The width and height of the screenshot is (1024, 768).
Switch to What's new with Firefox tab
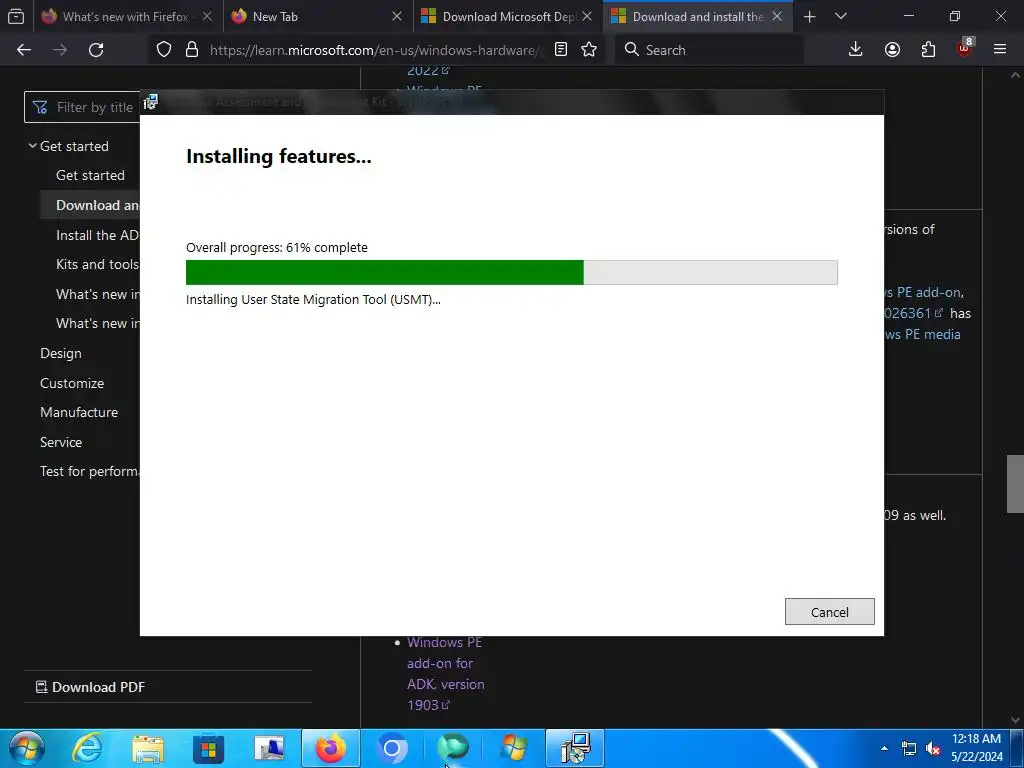point(126,16)
